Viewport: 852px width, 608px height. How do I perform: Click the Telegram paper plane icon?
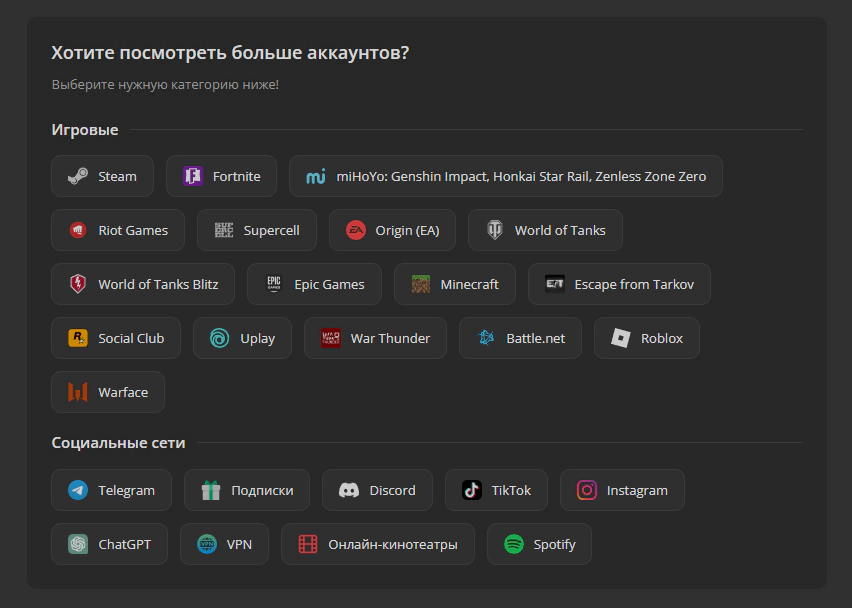point(78,490)
